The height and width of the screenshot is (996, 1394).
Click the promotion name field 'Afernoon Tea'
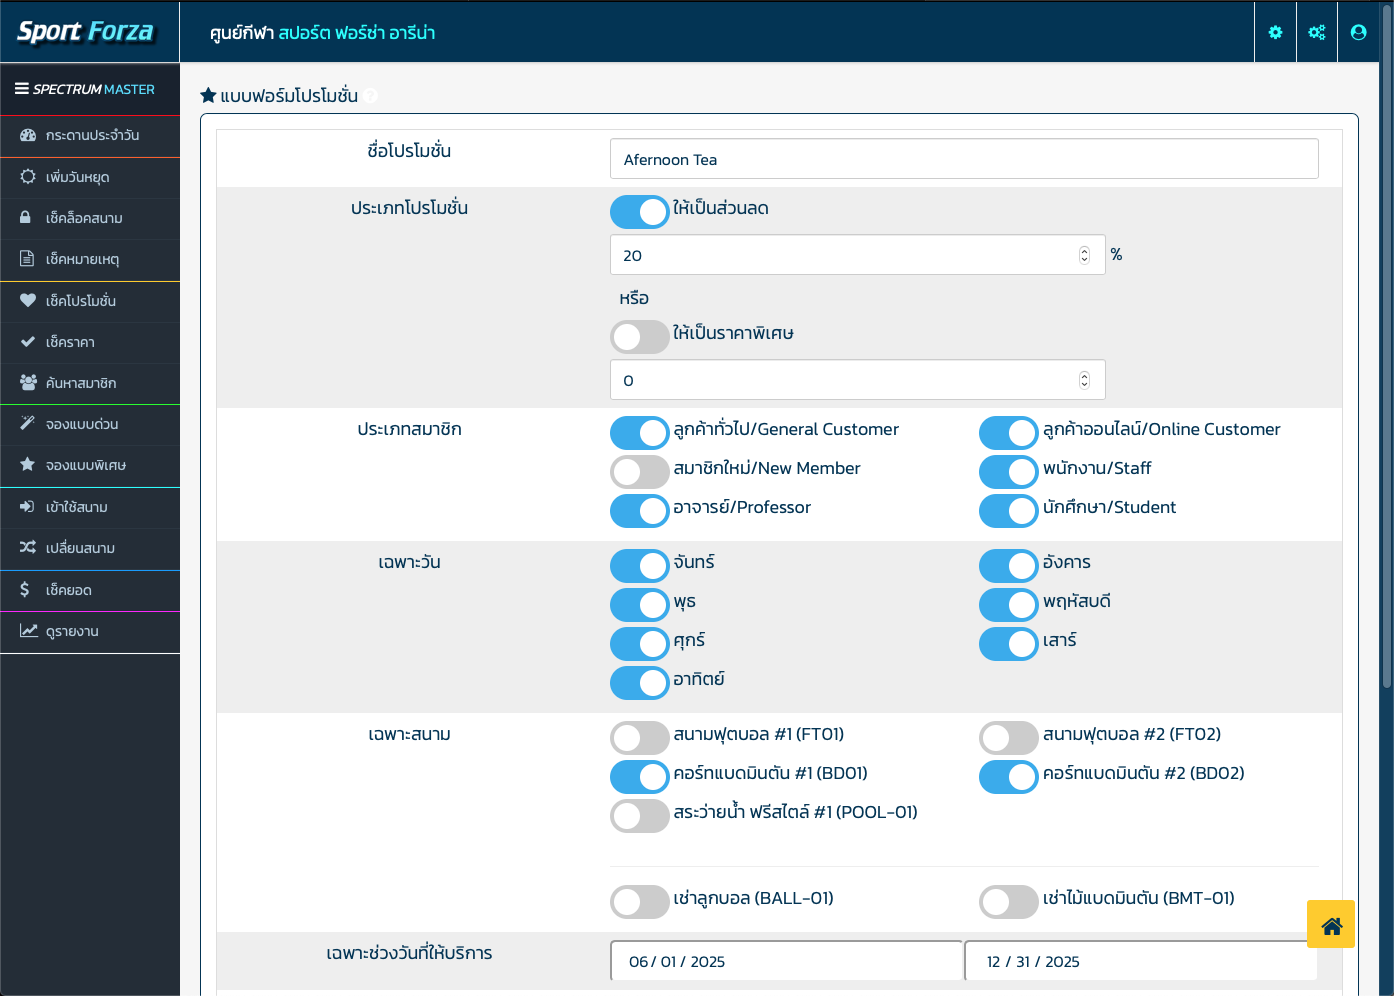[x=964, y=159]
